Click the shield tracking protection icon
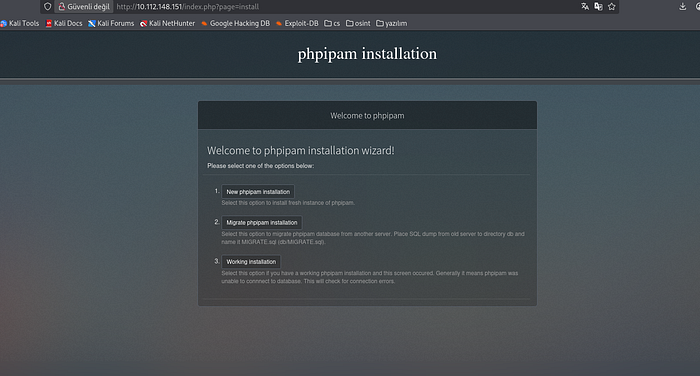Viewport: 700px width, 376px height. [x=47, y=6]
